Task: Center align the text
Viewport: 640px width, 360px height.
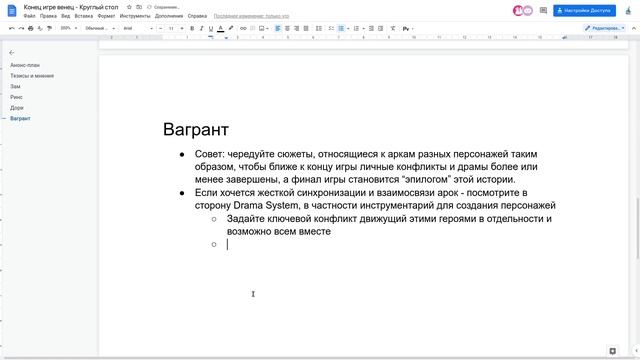Action: coord(287,28)
